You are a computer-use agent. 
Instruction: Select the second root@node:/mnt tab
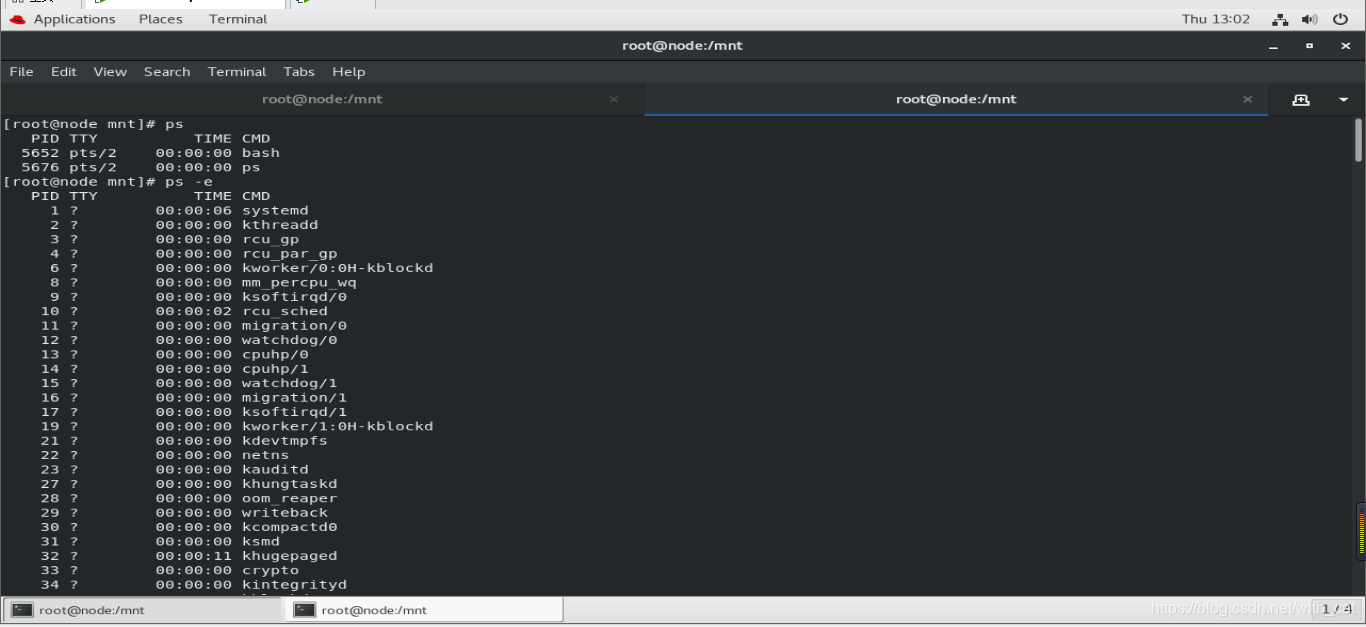pyautogui.click(x=956, y=99)
